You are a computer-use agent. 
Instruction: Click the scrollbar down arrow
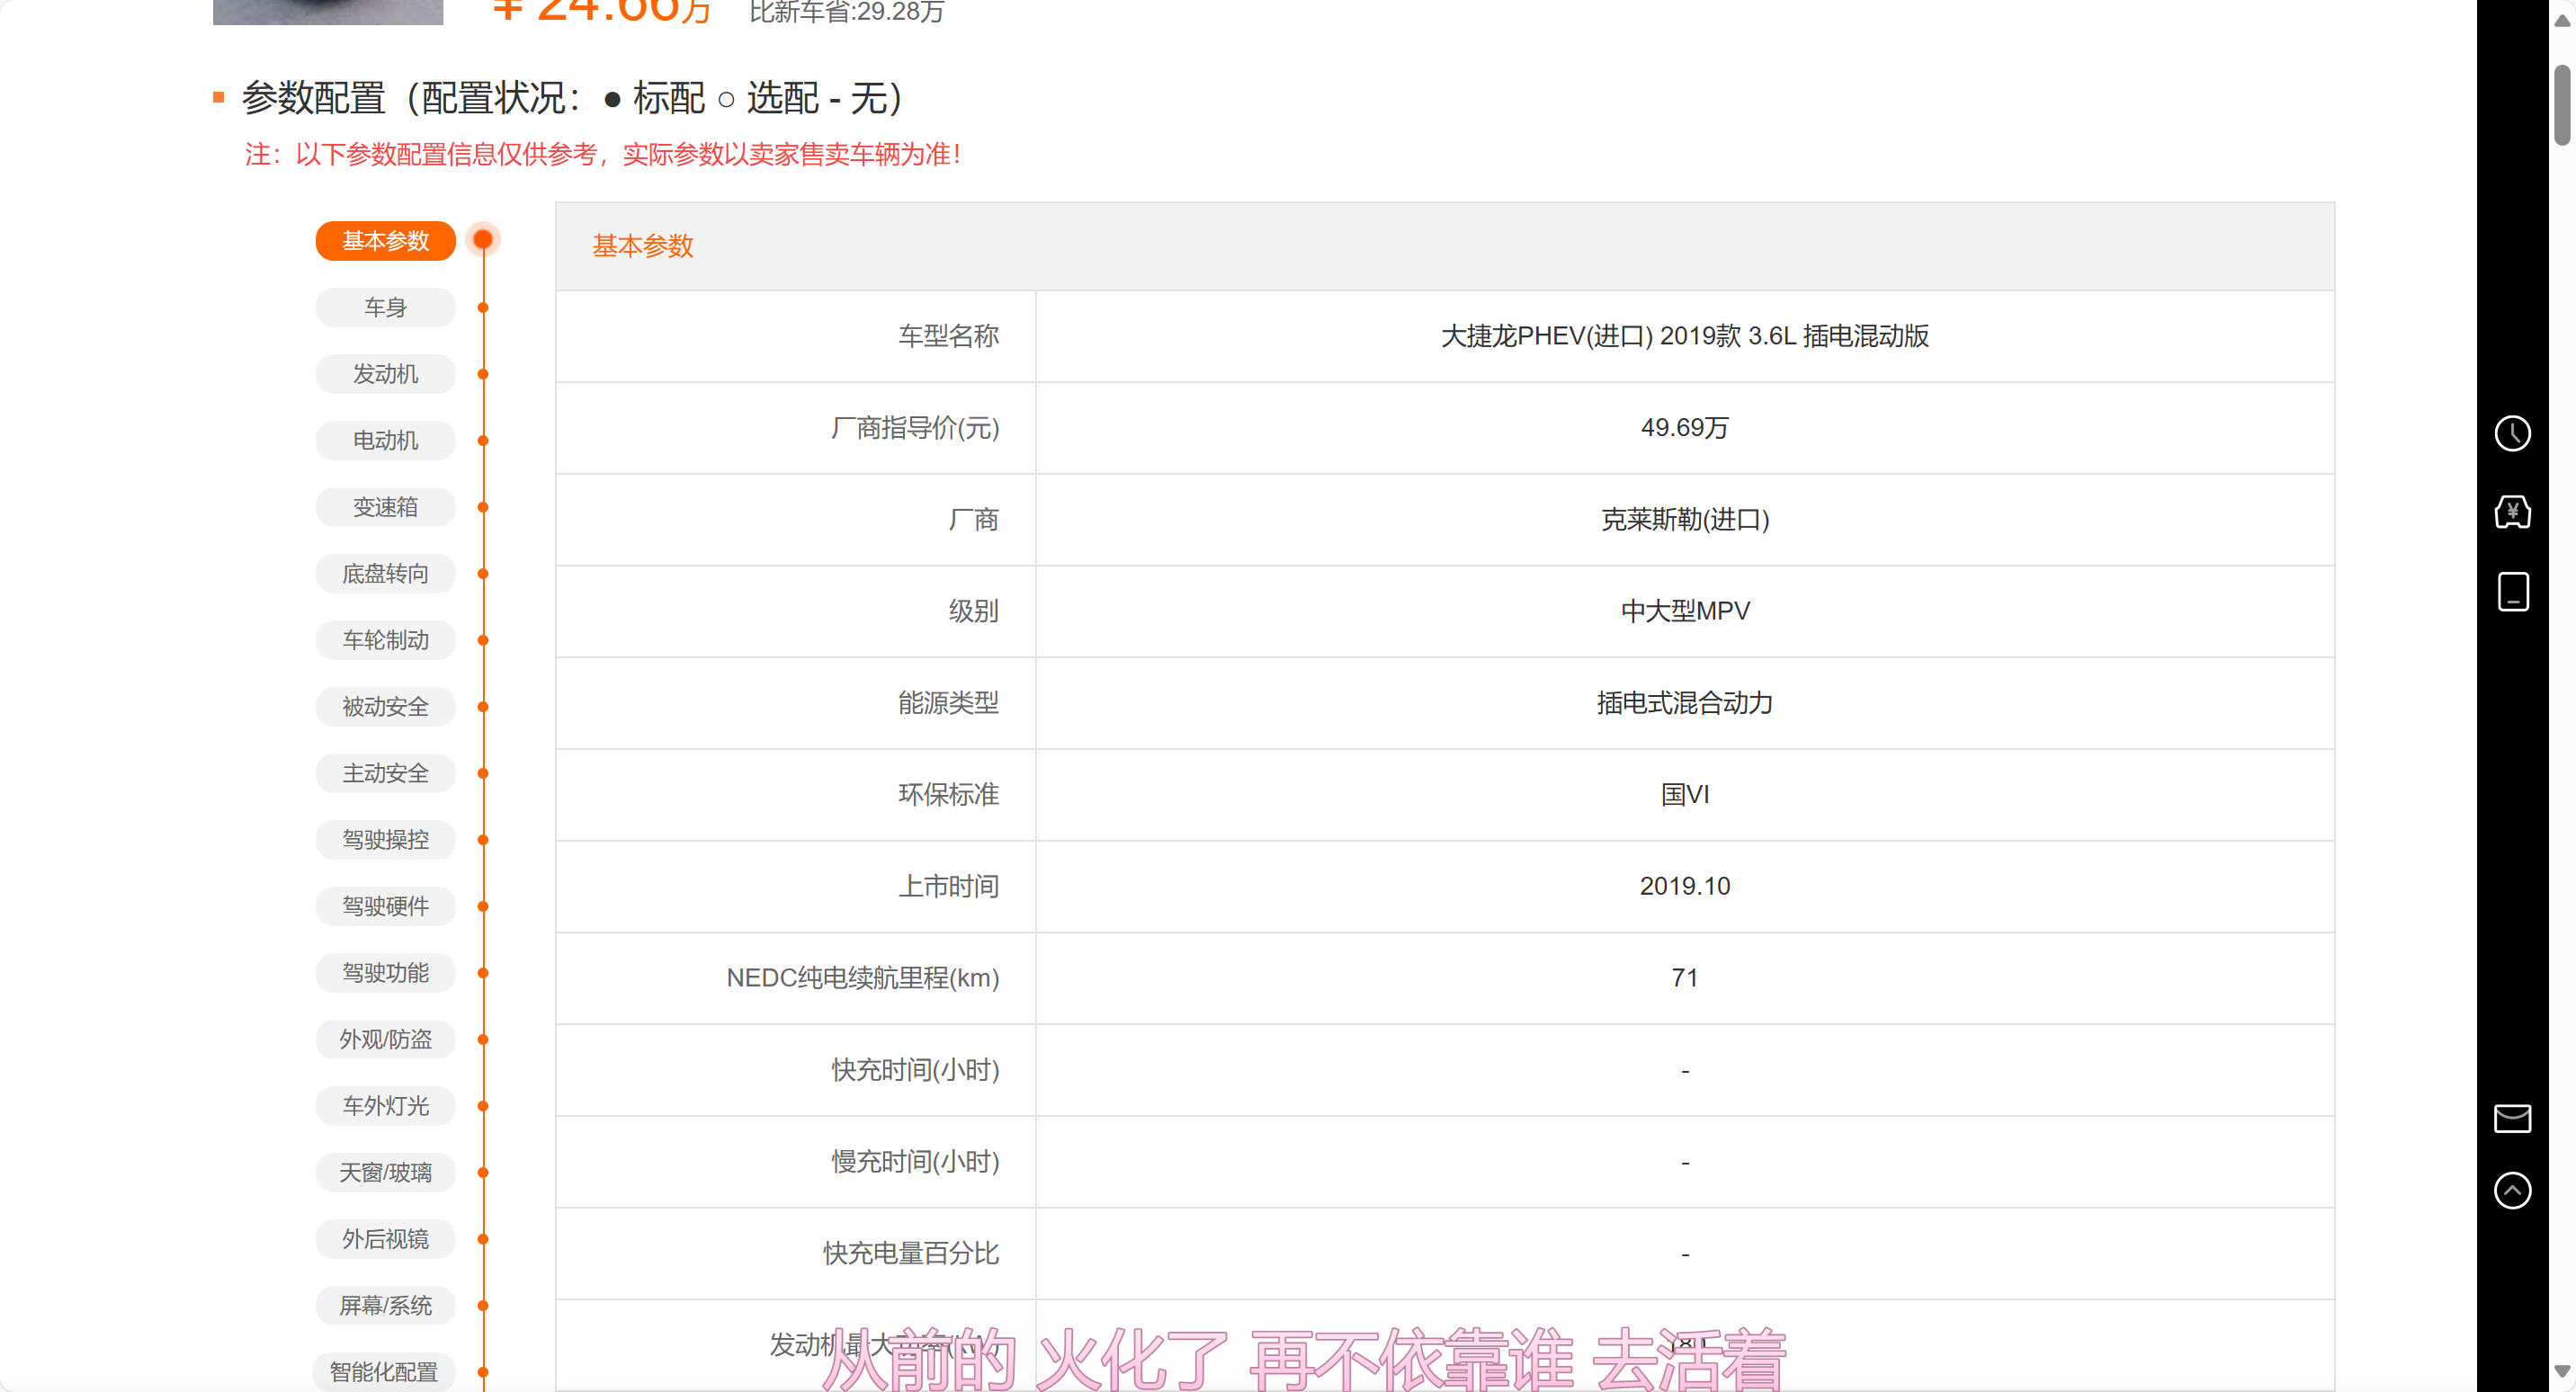[2562, 1370]
